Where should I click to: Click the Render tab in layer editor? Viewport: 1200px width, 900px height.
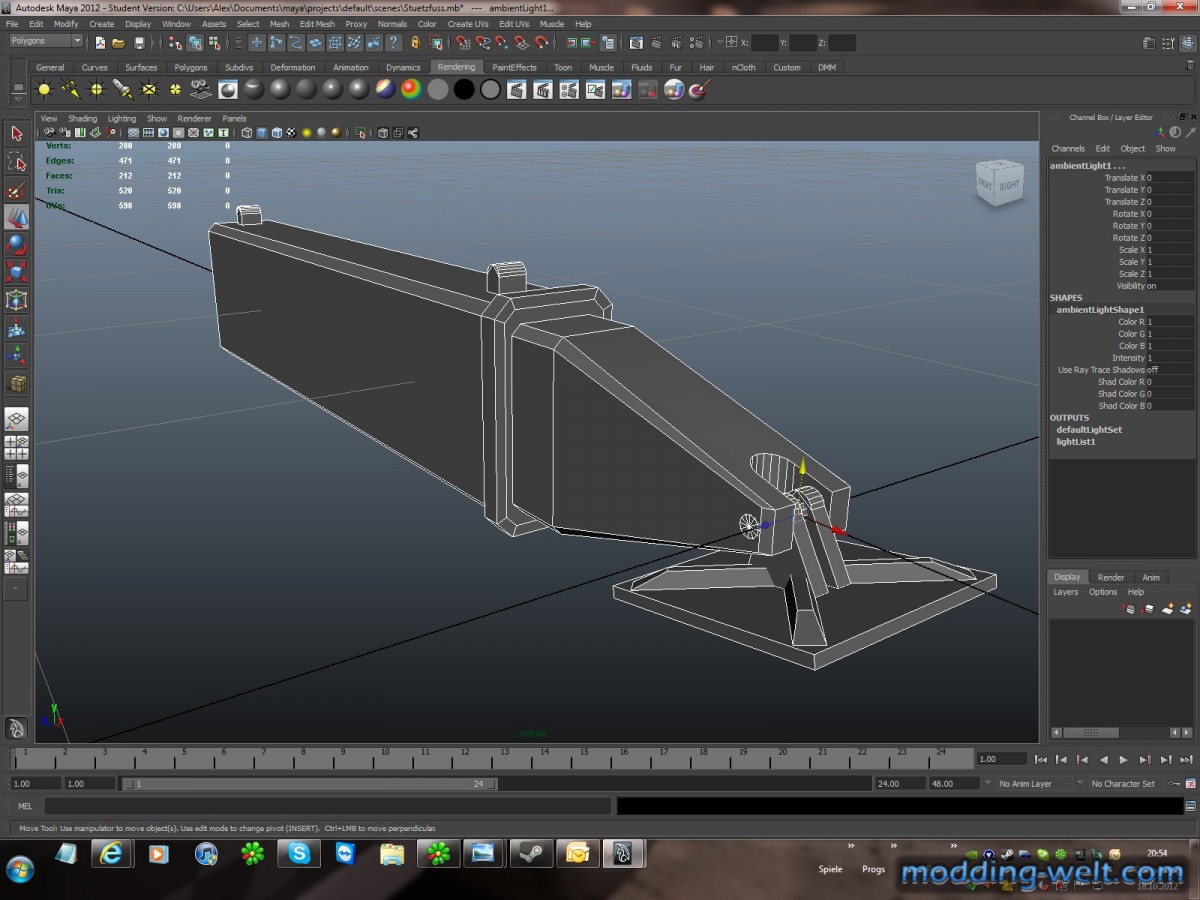point(1111,577)
